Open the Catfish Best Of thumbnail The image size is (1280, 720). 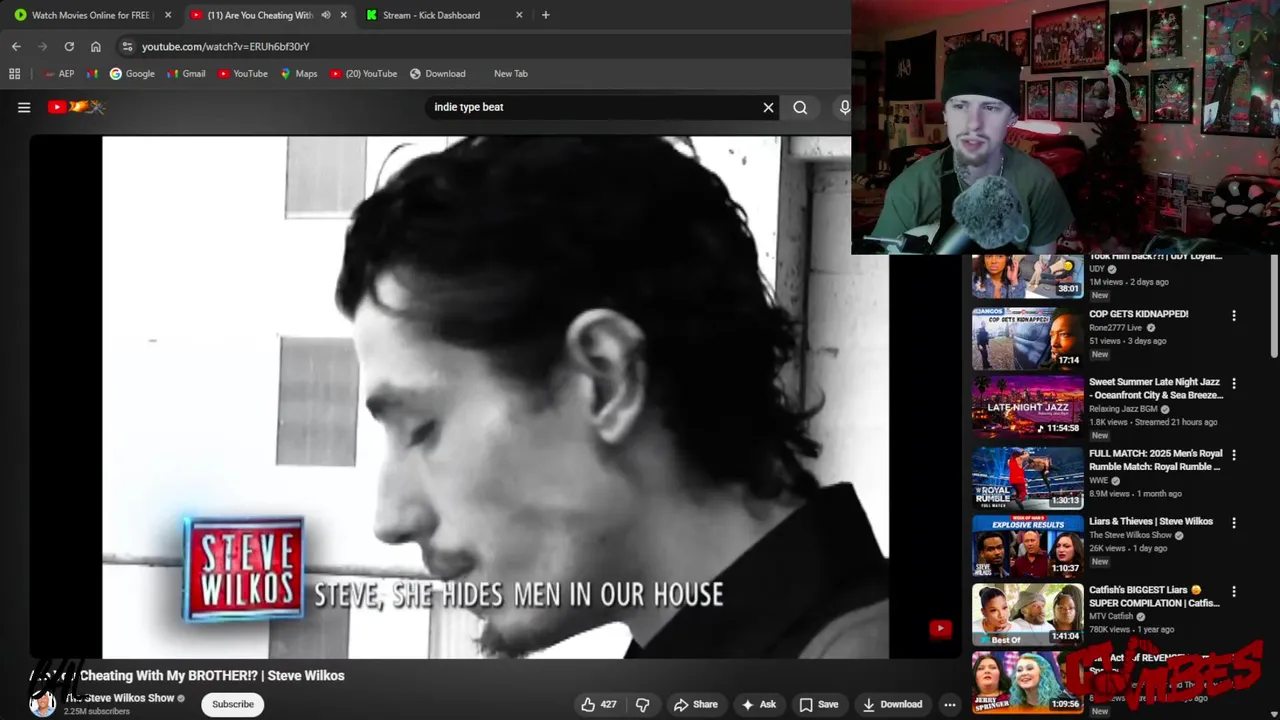tap(1028, 615)
